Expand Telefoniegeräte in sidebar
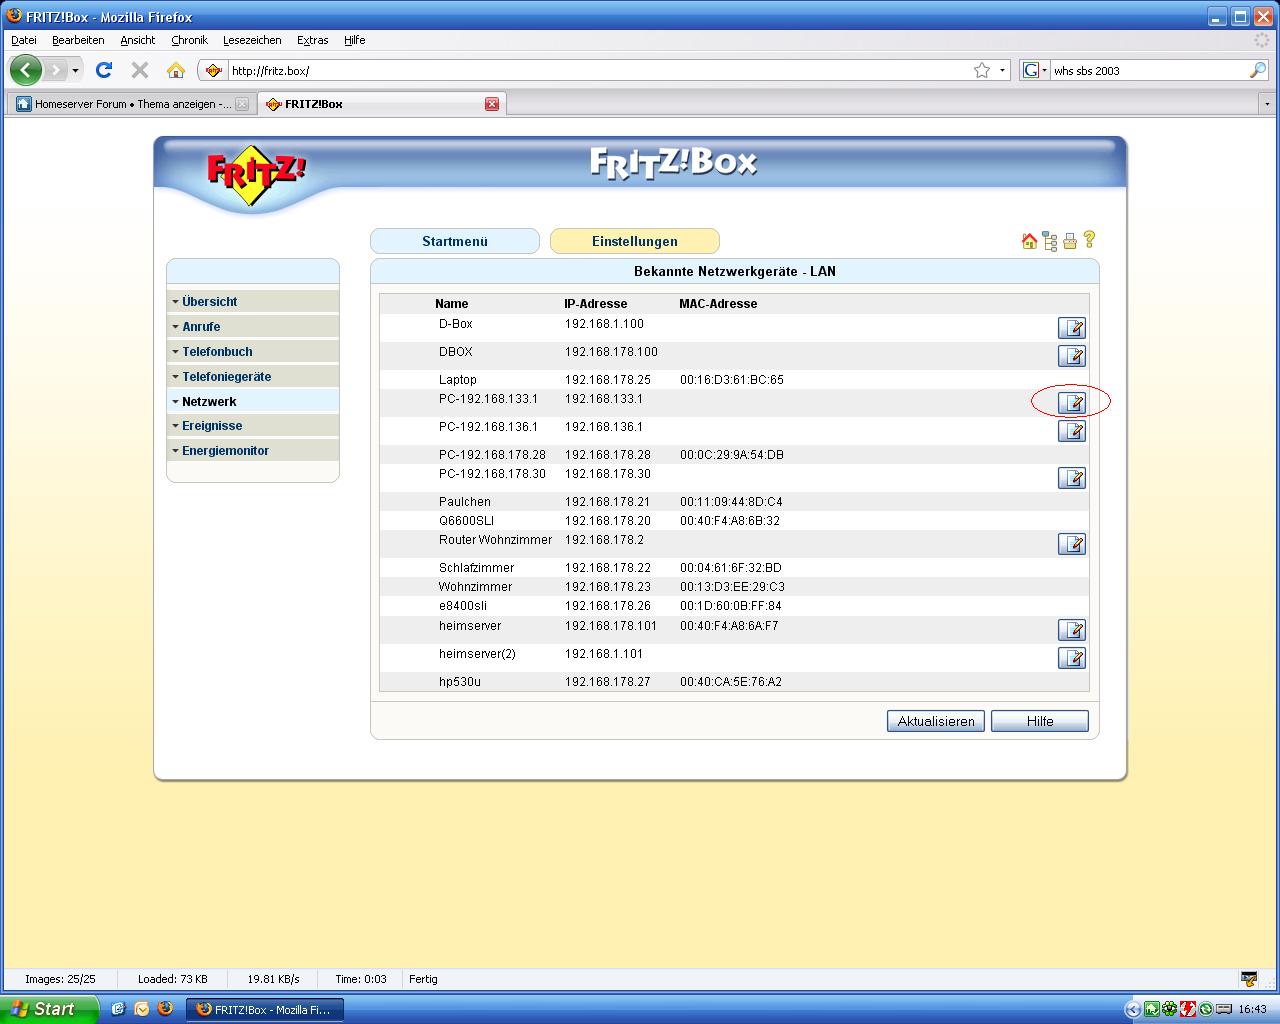Viewport: 1280px width, 1024px height. 226,377
